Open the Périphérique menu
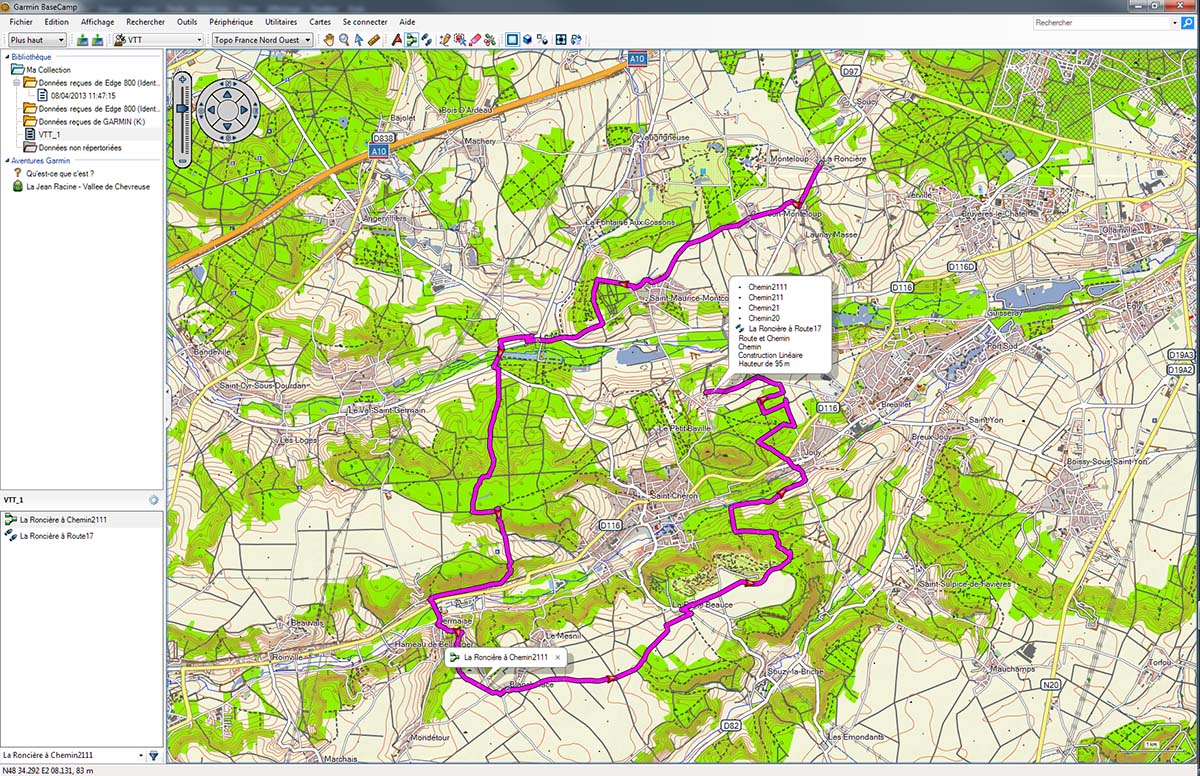The height and width of the screenshot is (776, 1200). pyautogui.click(x=232, y=21)
